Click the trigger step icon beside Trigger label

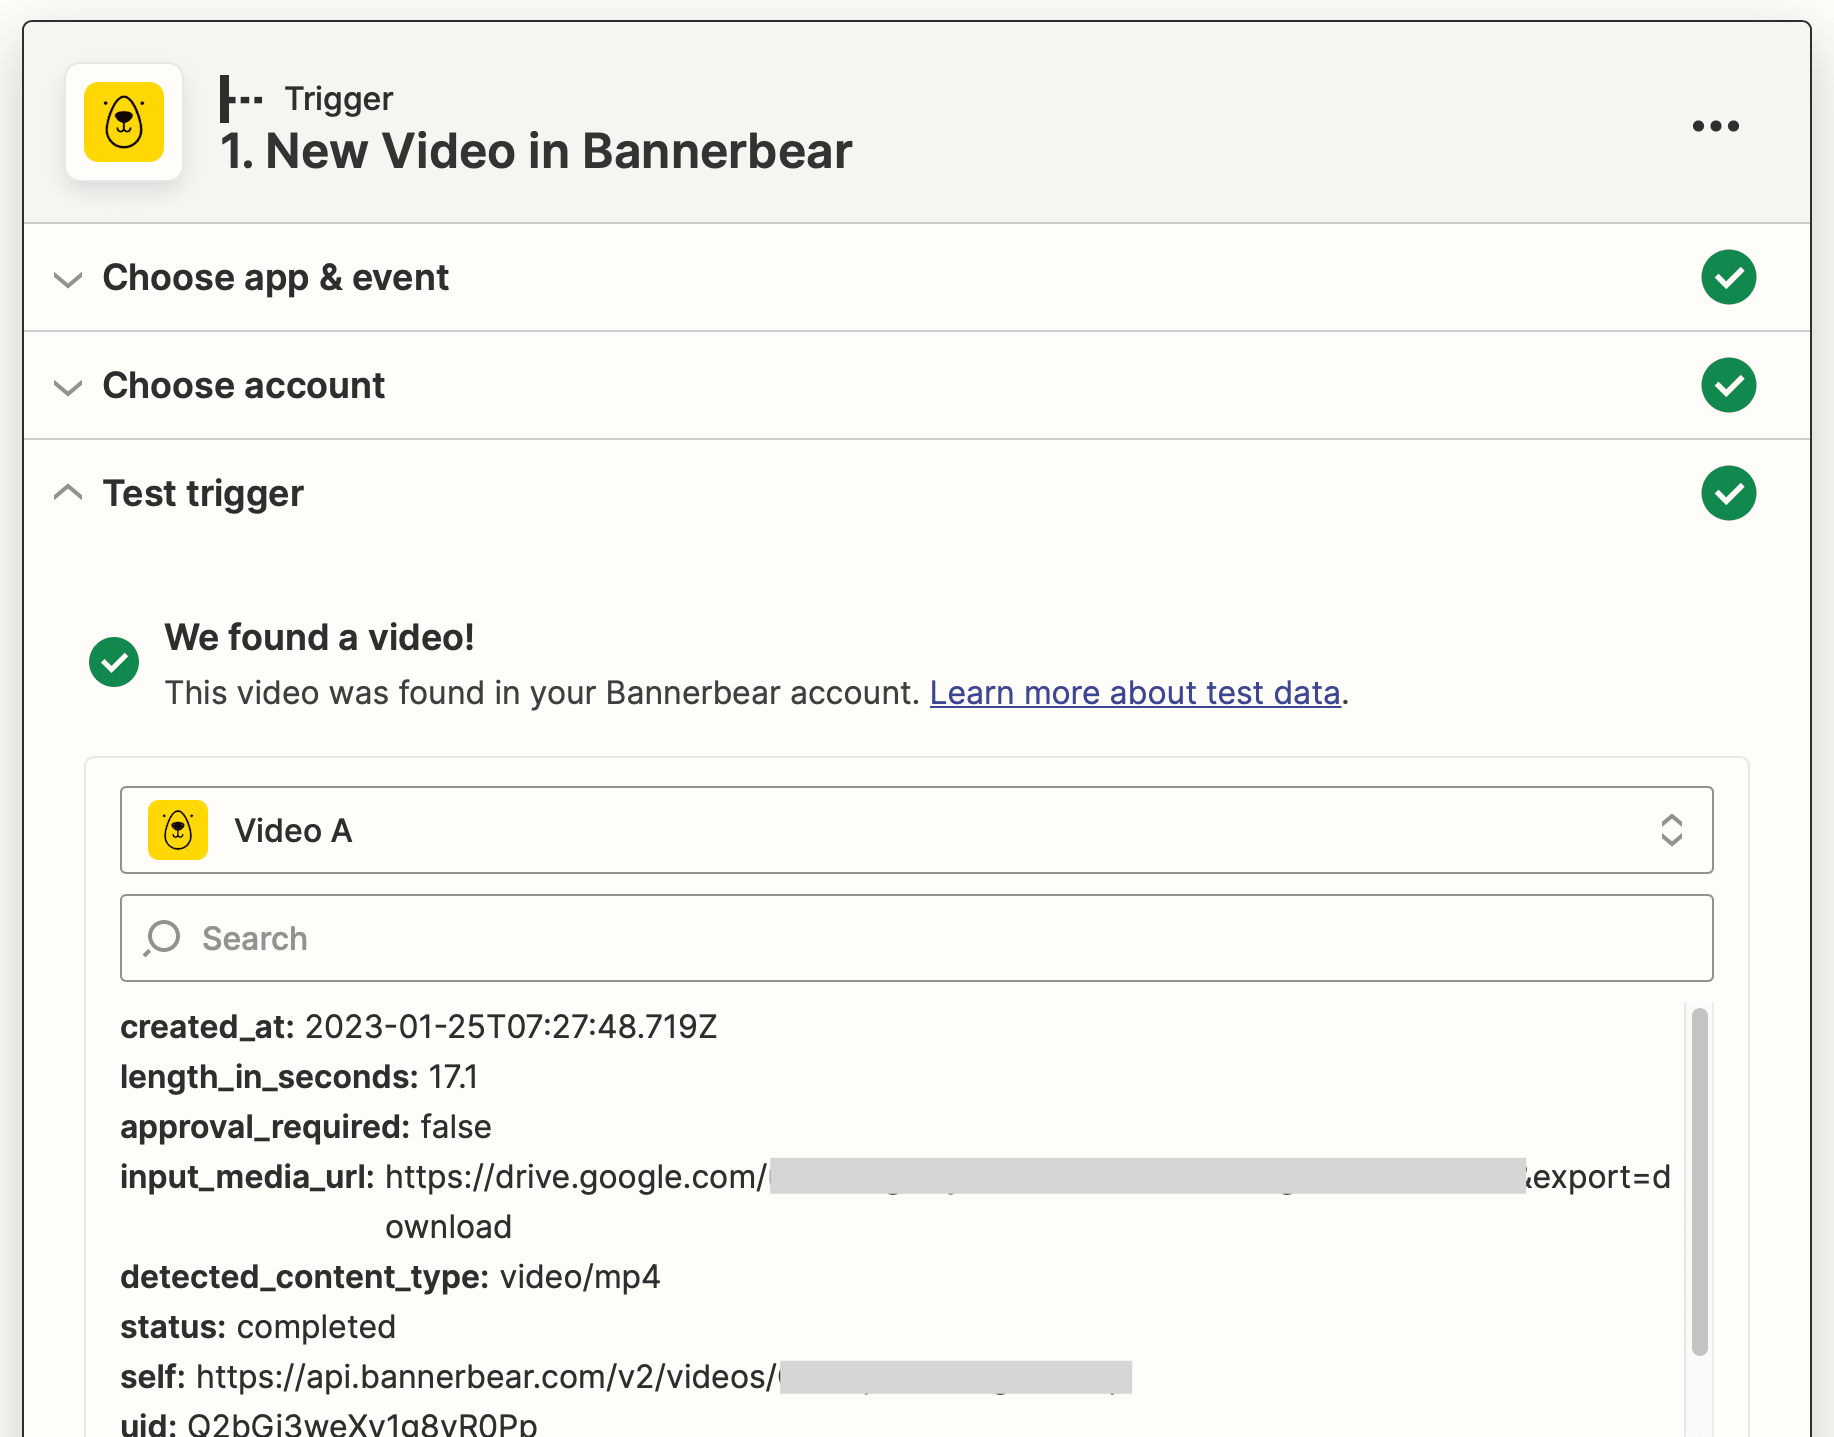click(241, 99)
